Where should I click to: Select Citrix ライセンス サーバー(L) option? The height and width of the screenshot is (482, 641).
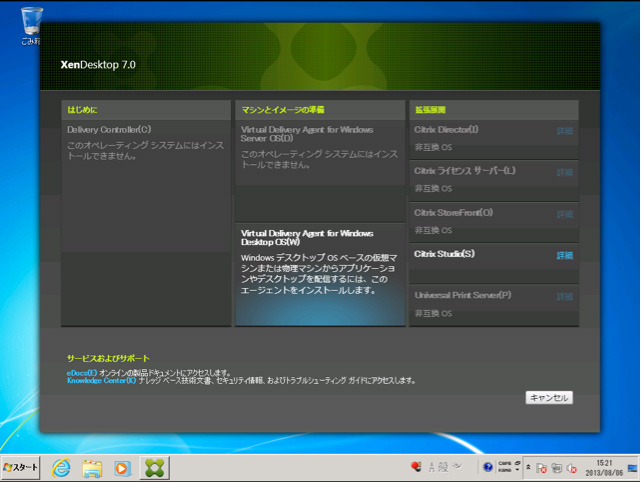coord(464,171)
